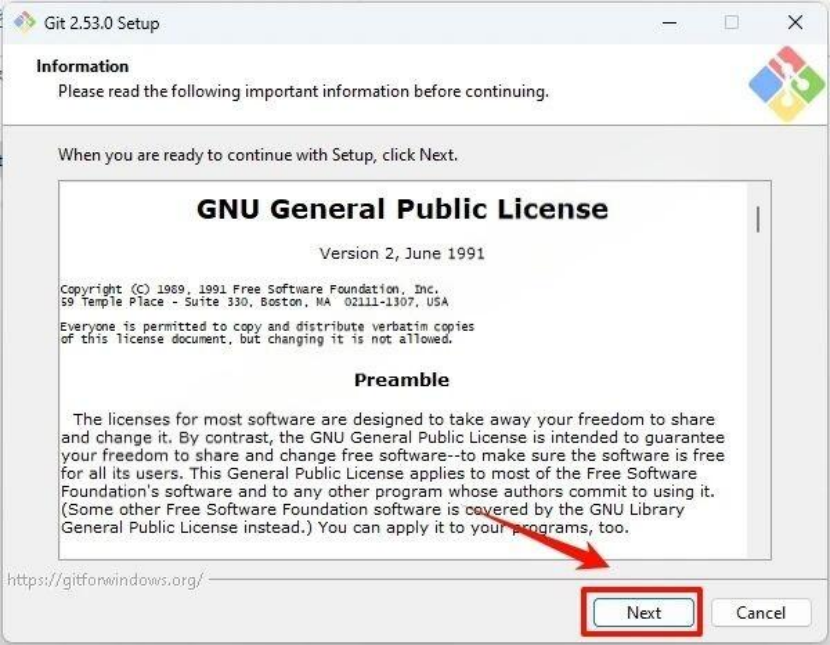Click the "Everyone is permitted to copy" line
Screen dimensions: 830x645
(x=267, y=326)
